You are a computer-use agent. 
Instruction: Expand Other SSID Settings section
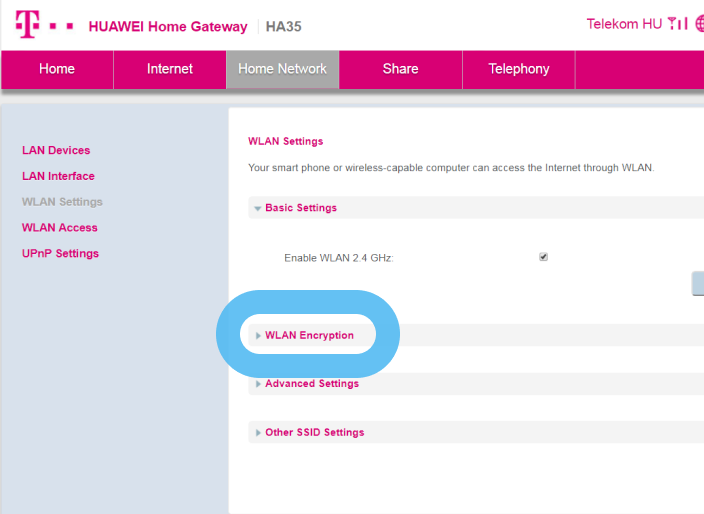coord(314,433)
